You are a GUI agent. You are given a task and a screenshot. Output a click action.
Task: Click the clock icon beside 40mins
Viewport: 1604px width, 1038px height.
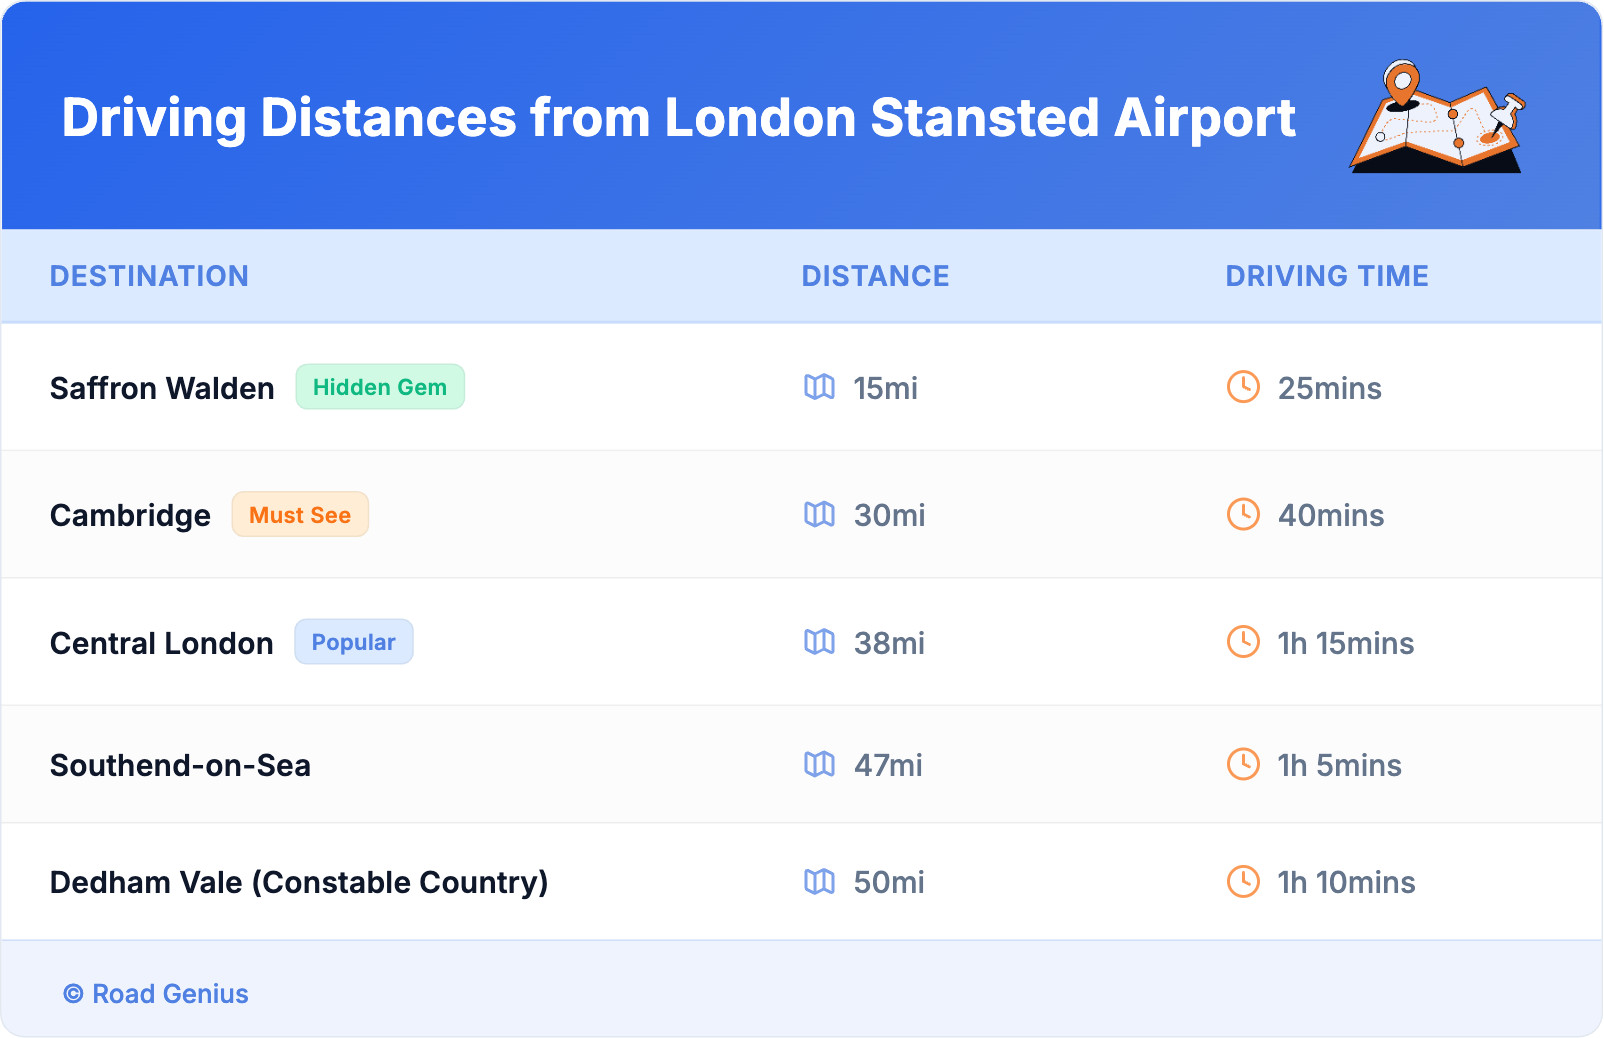(1243, 514)
